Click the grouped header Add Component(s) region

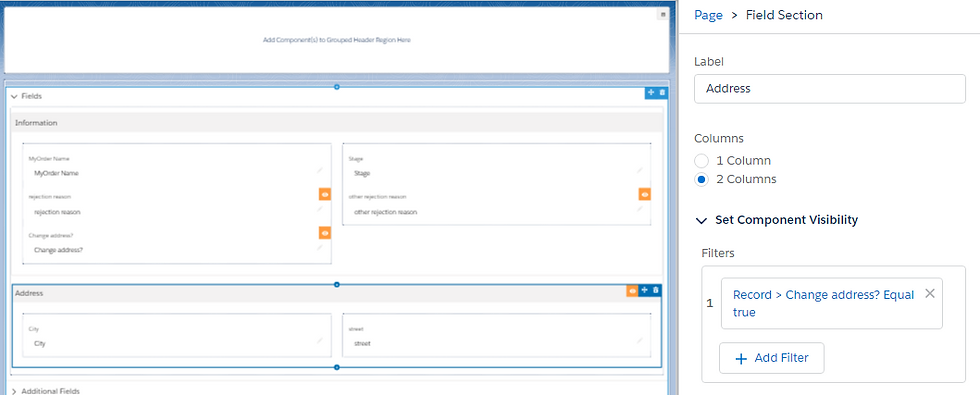(337, 40)
